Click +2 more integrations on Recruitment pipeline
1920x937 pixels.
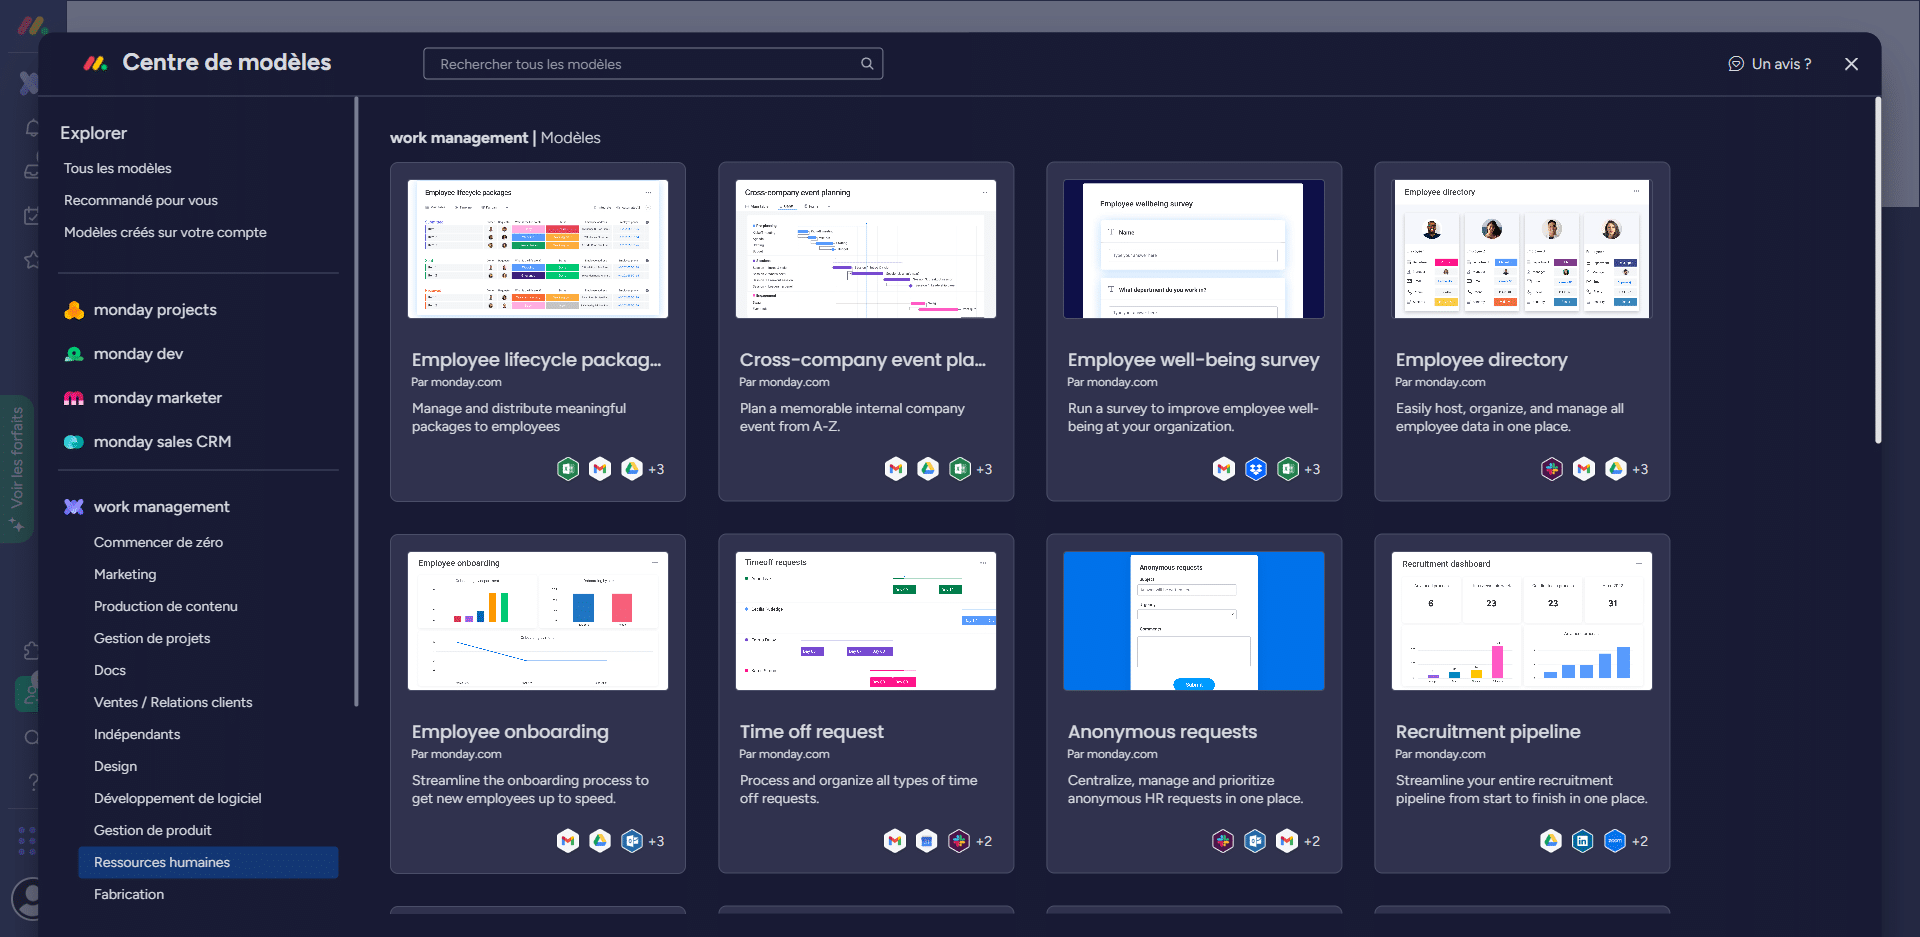pyautogui.click(x=1640, y=841)
